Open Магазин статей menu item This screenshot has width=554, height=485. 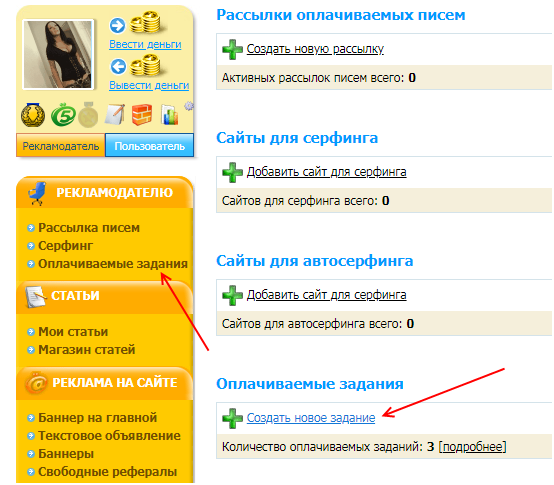point(87,350)
